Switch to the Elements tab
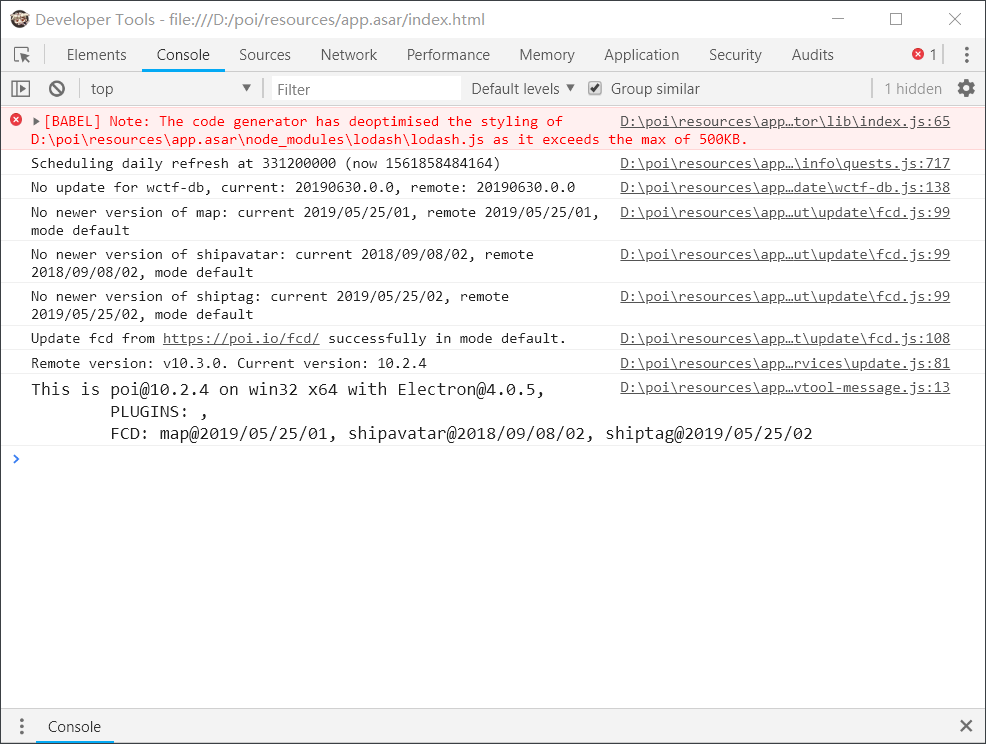 (96, 55)
